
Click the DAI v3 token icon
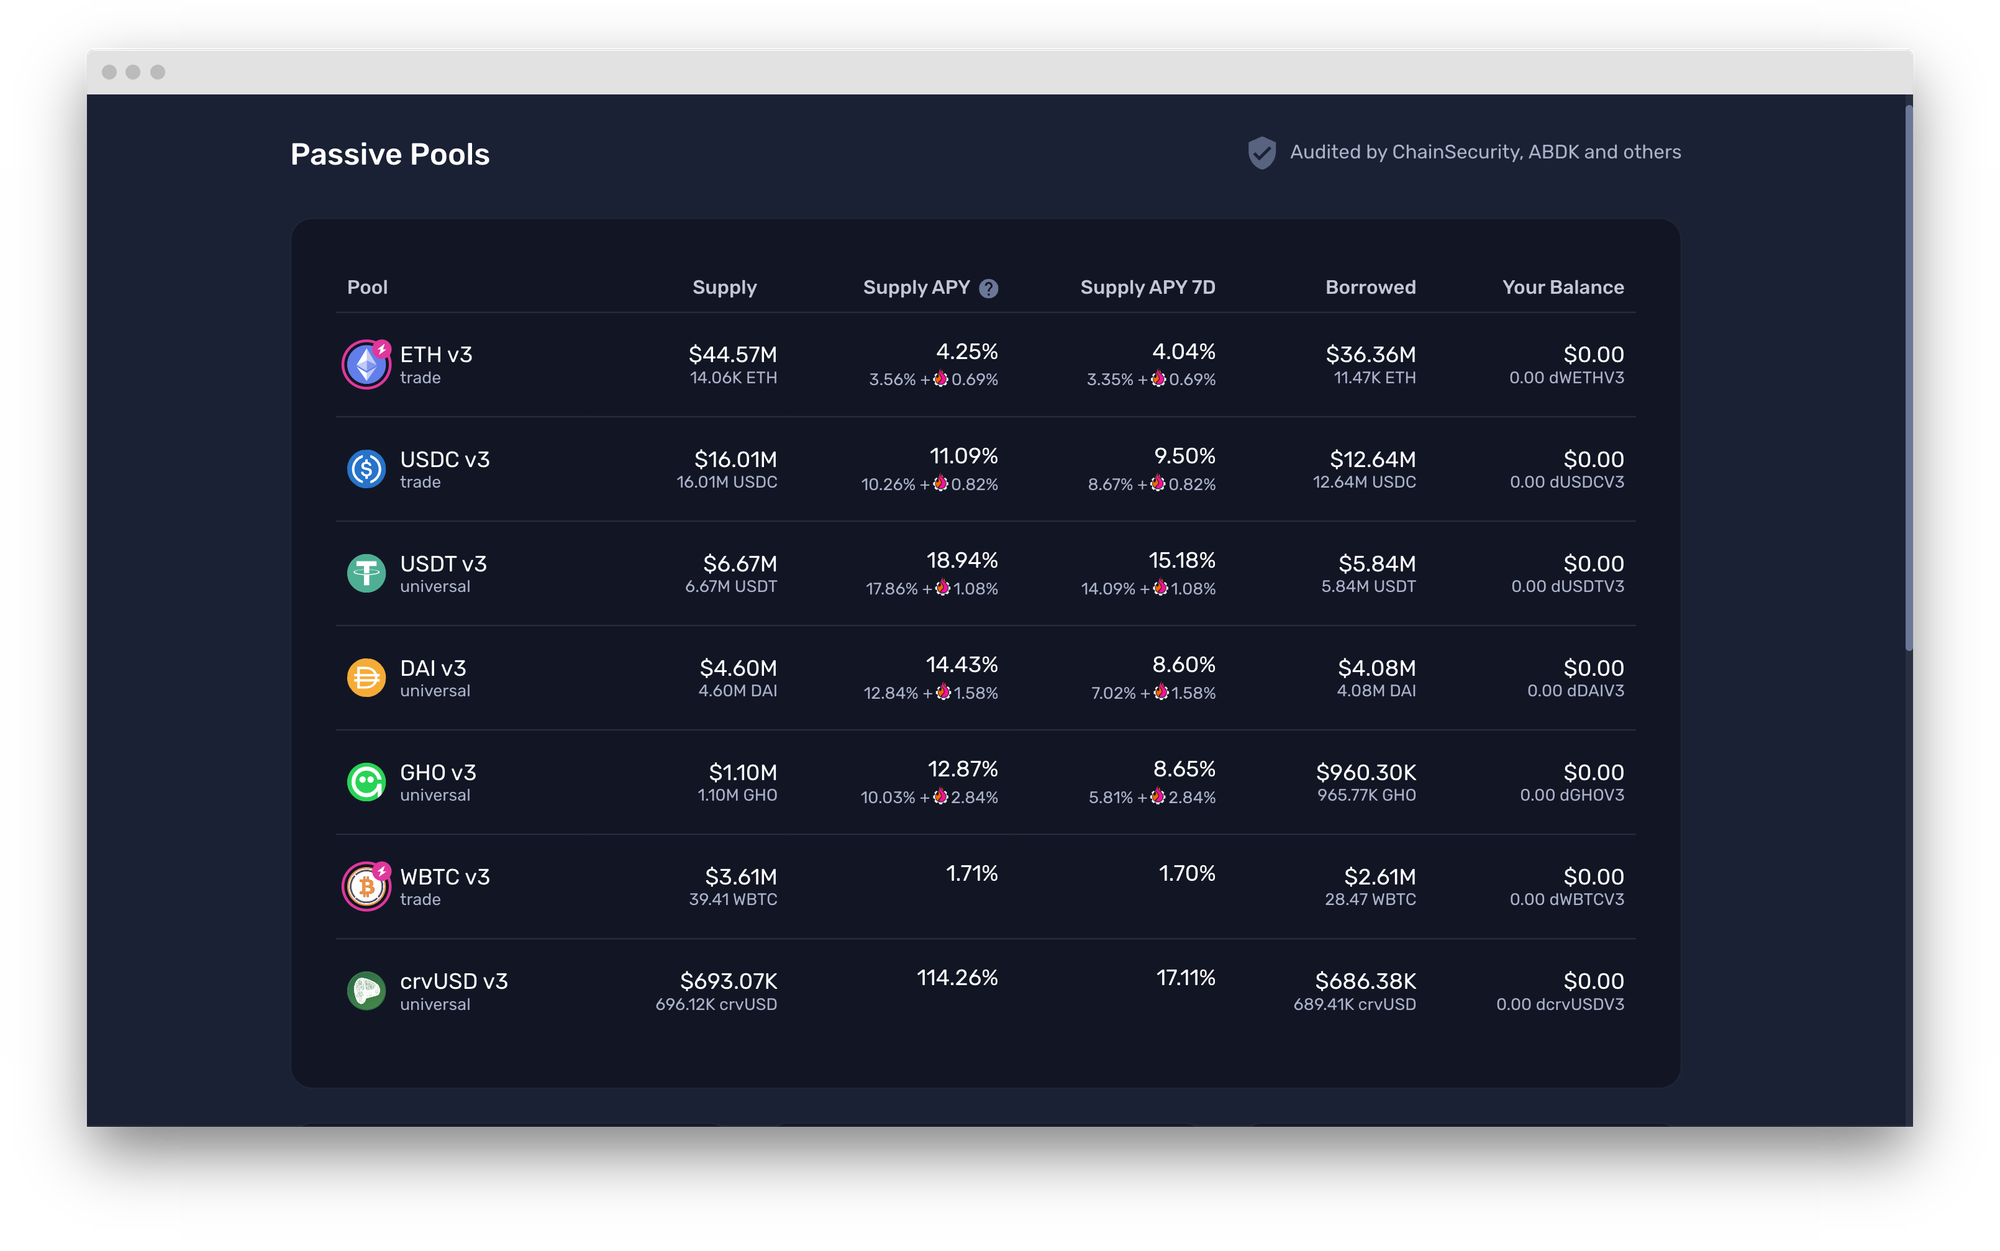click(366, 678)
